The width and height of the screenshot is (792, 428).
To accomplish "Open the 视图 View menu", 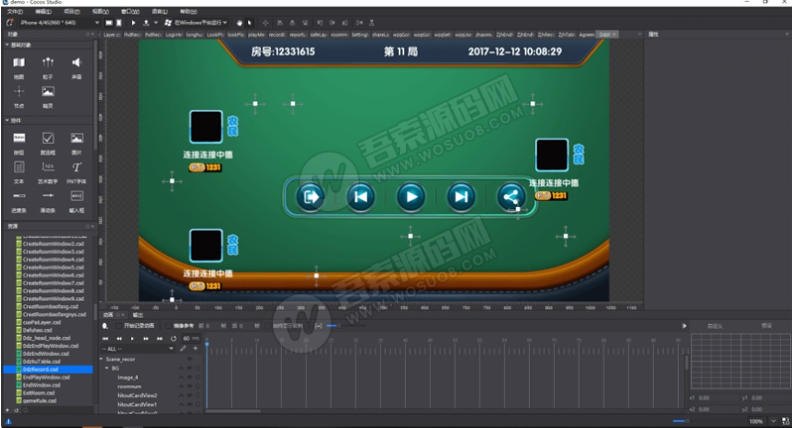I will (100, 11).
